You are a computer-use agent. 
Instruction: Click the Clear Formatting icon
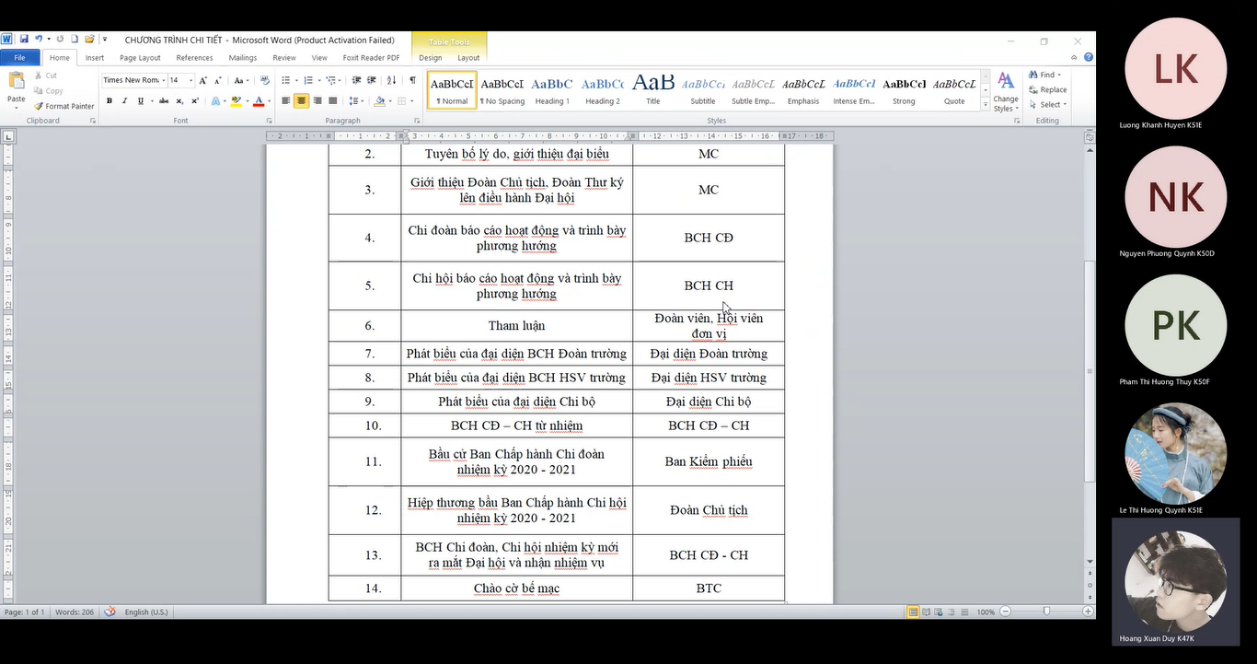pyautogui.click(x=265, y=80)
